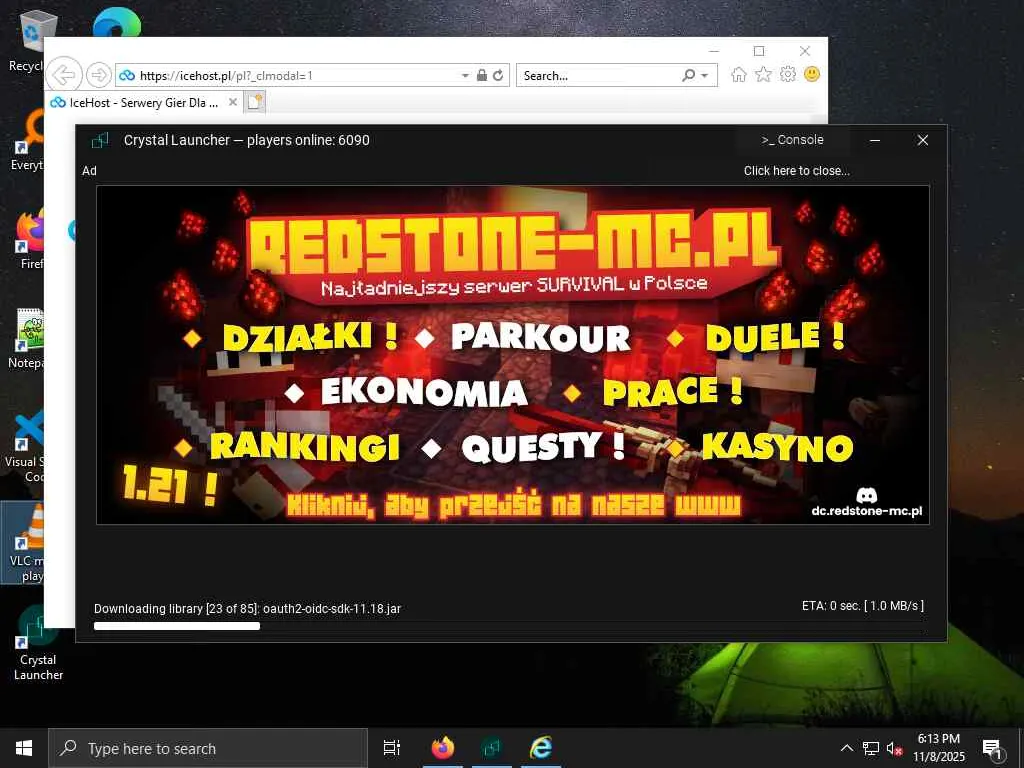Close the IceHost tab

pos(232,102)
